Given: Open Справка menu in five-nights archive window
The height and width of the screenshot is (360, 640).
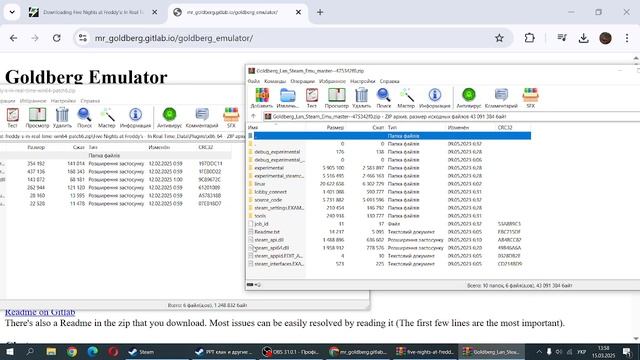Looking at the screenshot, I should click(90, 101).
